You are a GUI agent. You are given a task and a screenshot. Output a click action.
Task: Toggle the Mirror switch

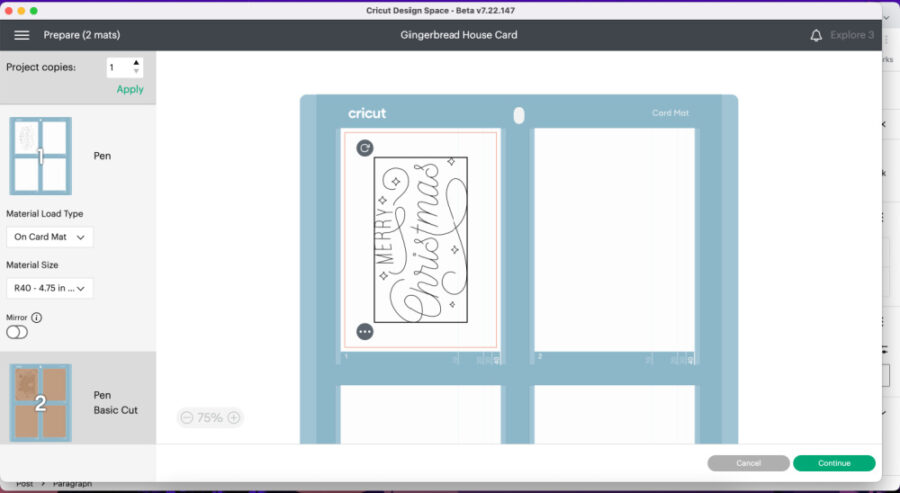(17, 333)
